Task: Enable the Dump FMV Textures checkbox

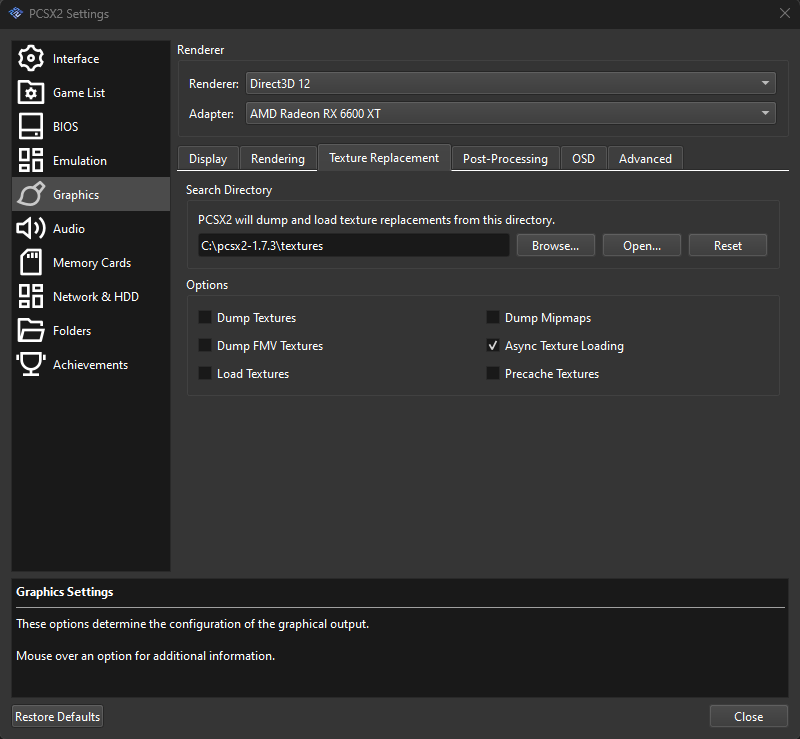Action: 205,346
